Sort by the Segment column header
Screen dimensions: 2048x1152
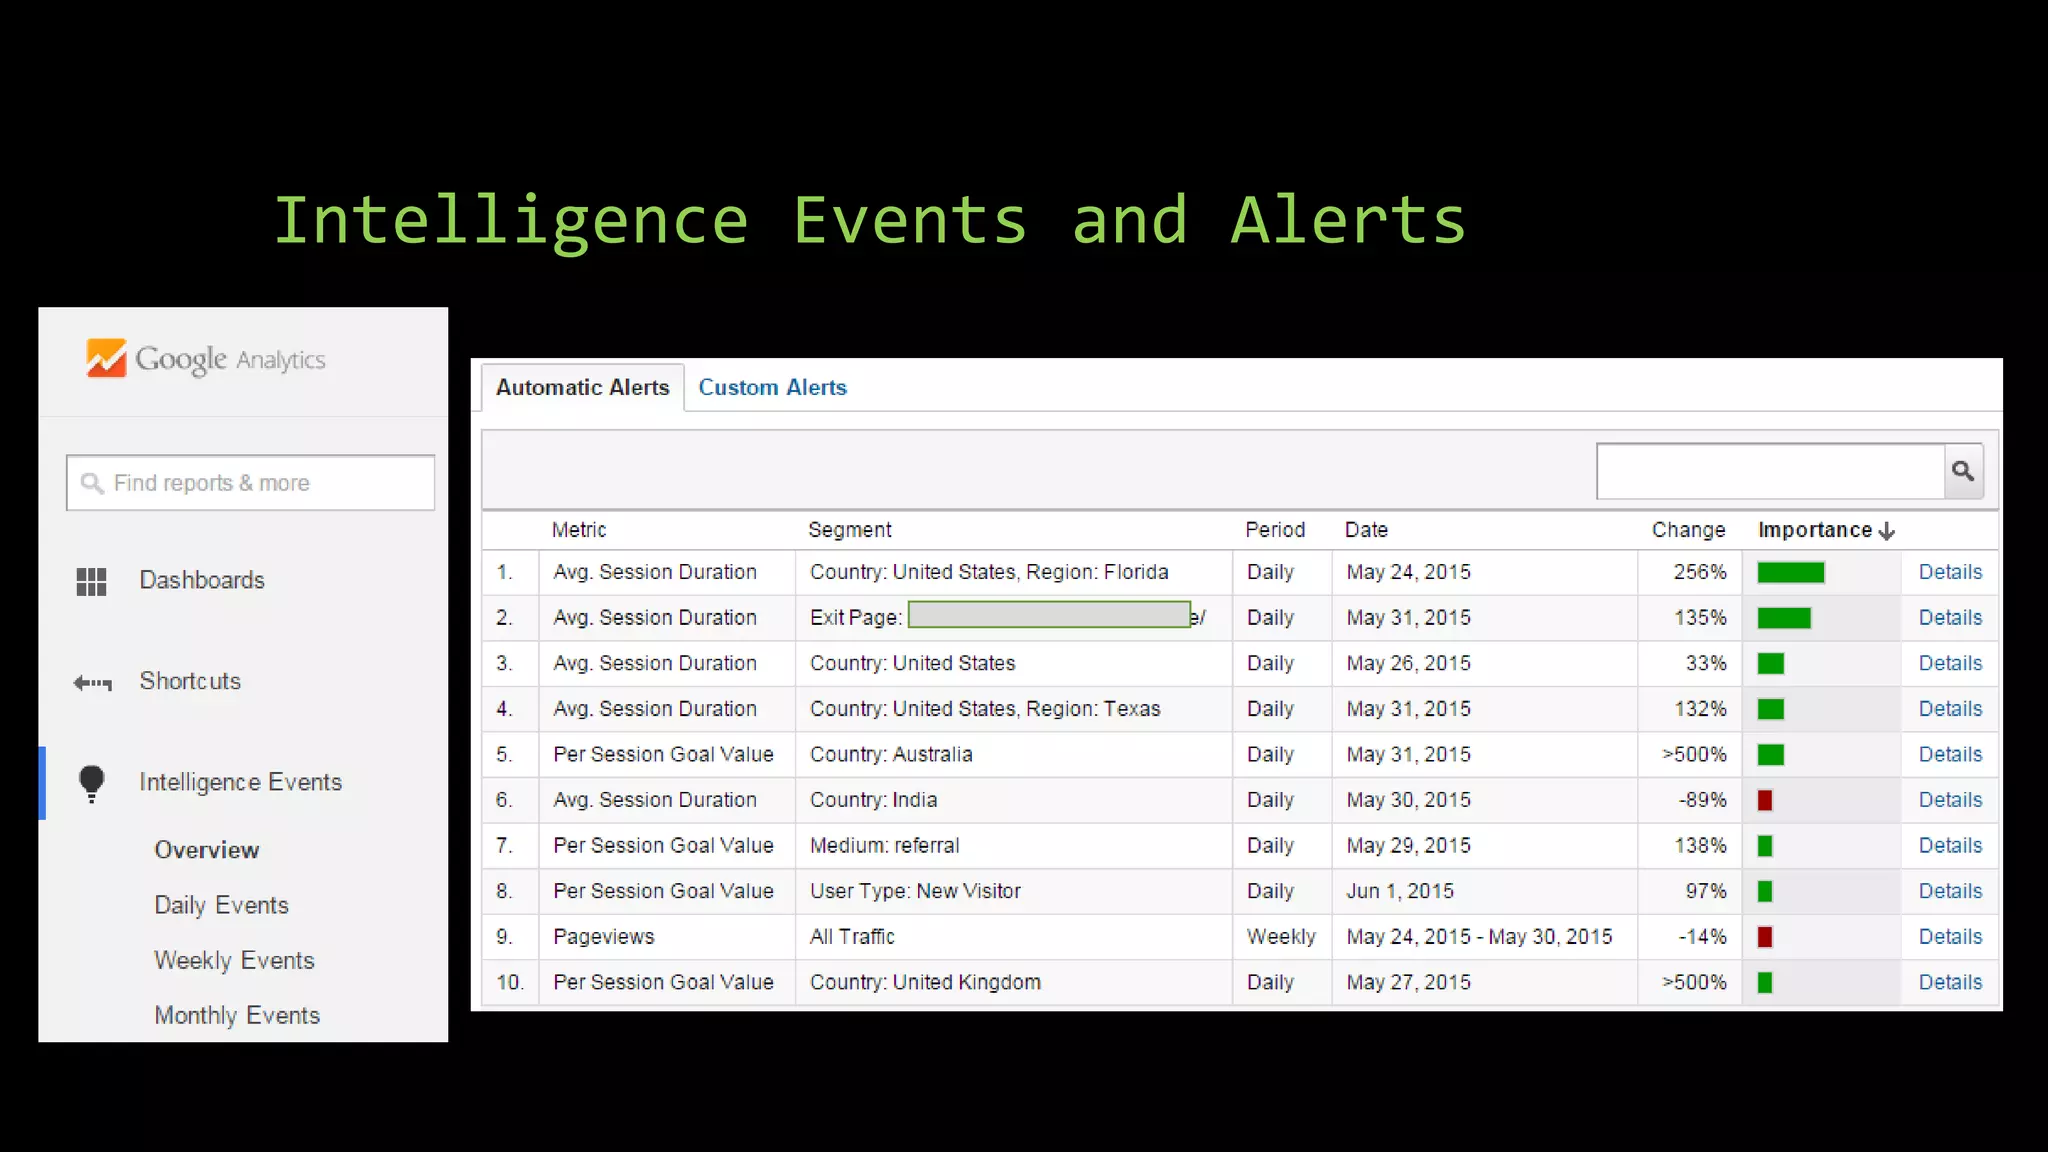point(850,530)
